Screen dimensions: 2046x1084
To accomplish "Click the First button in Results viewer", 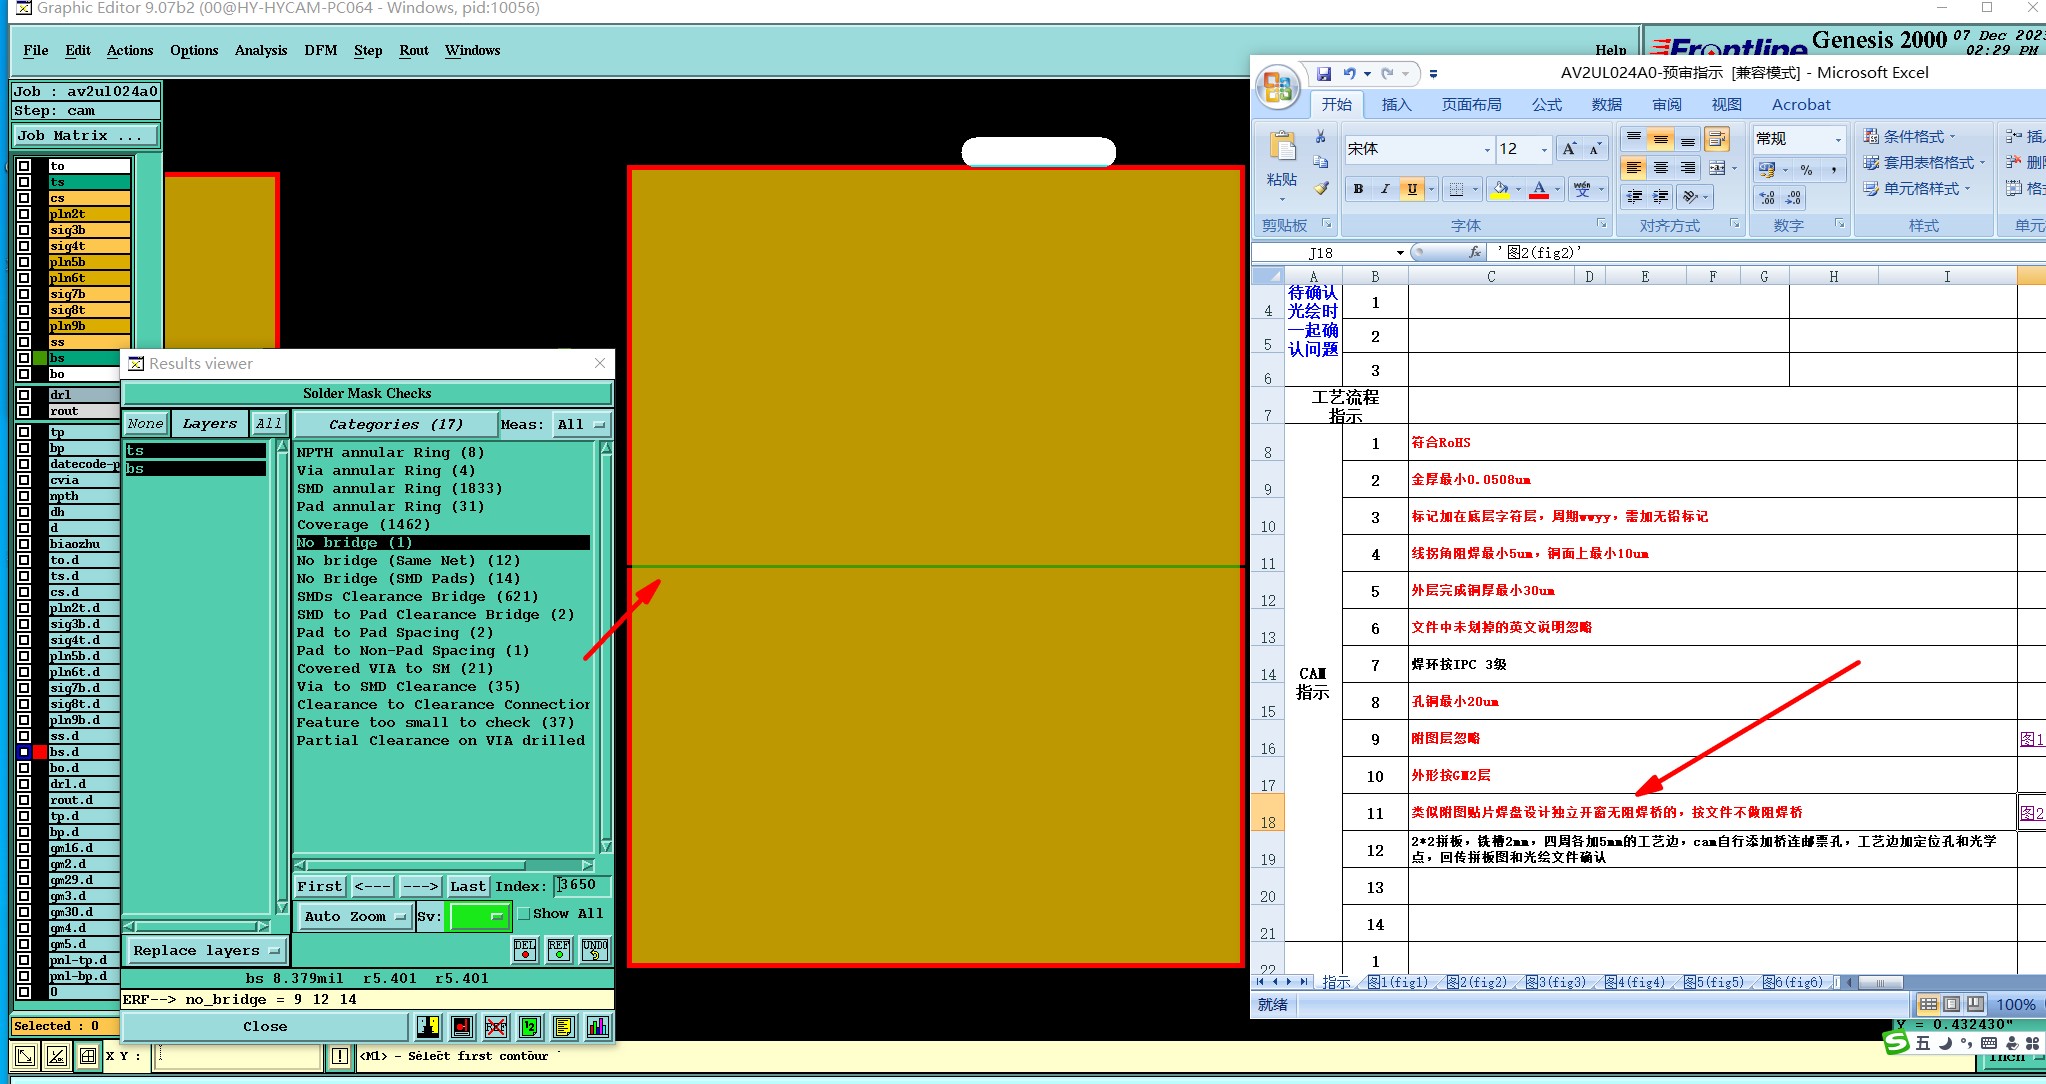I will [319, 886].
